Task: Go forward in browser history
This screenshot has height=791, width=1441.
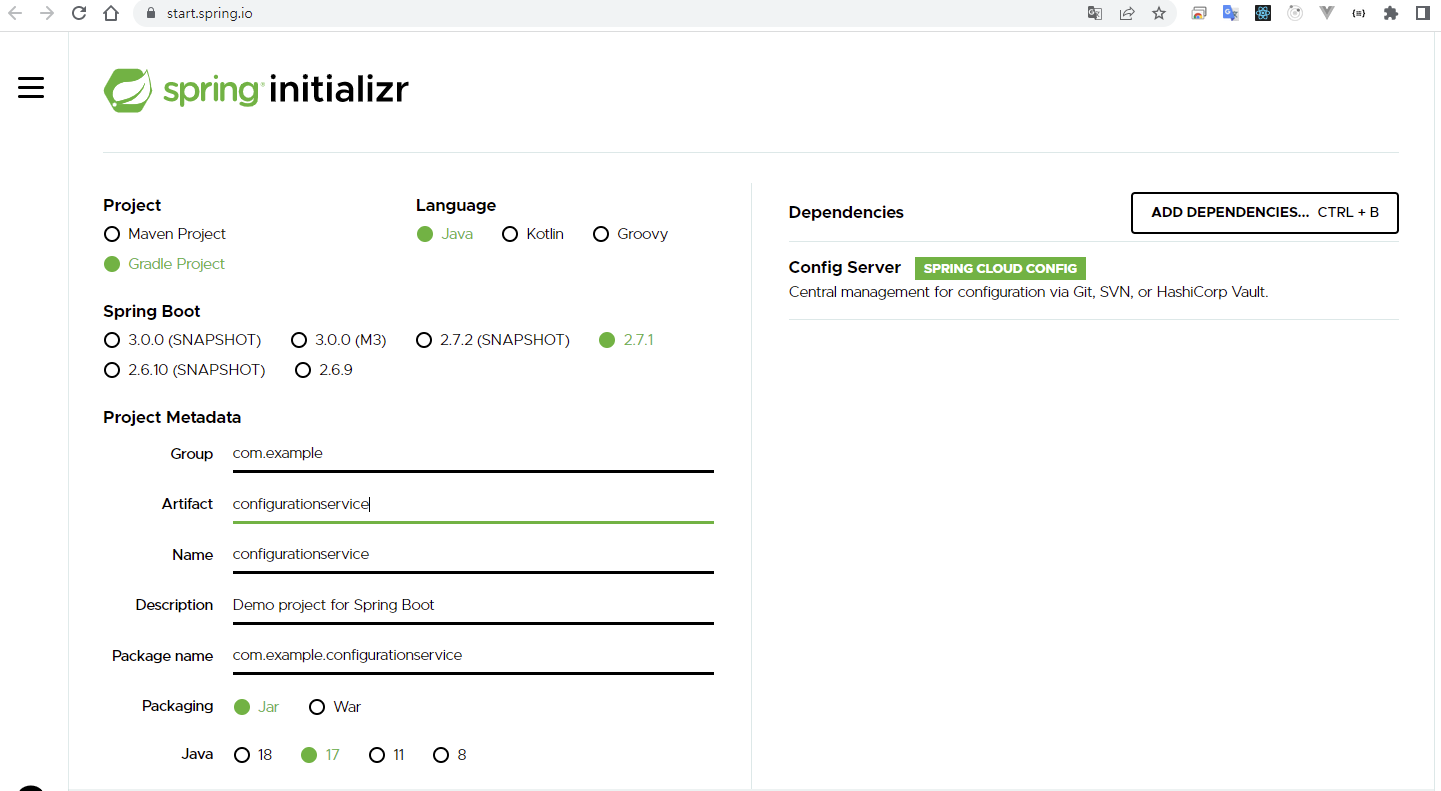Action: (x=47, y=13)
